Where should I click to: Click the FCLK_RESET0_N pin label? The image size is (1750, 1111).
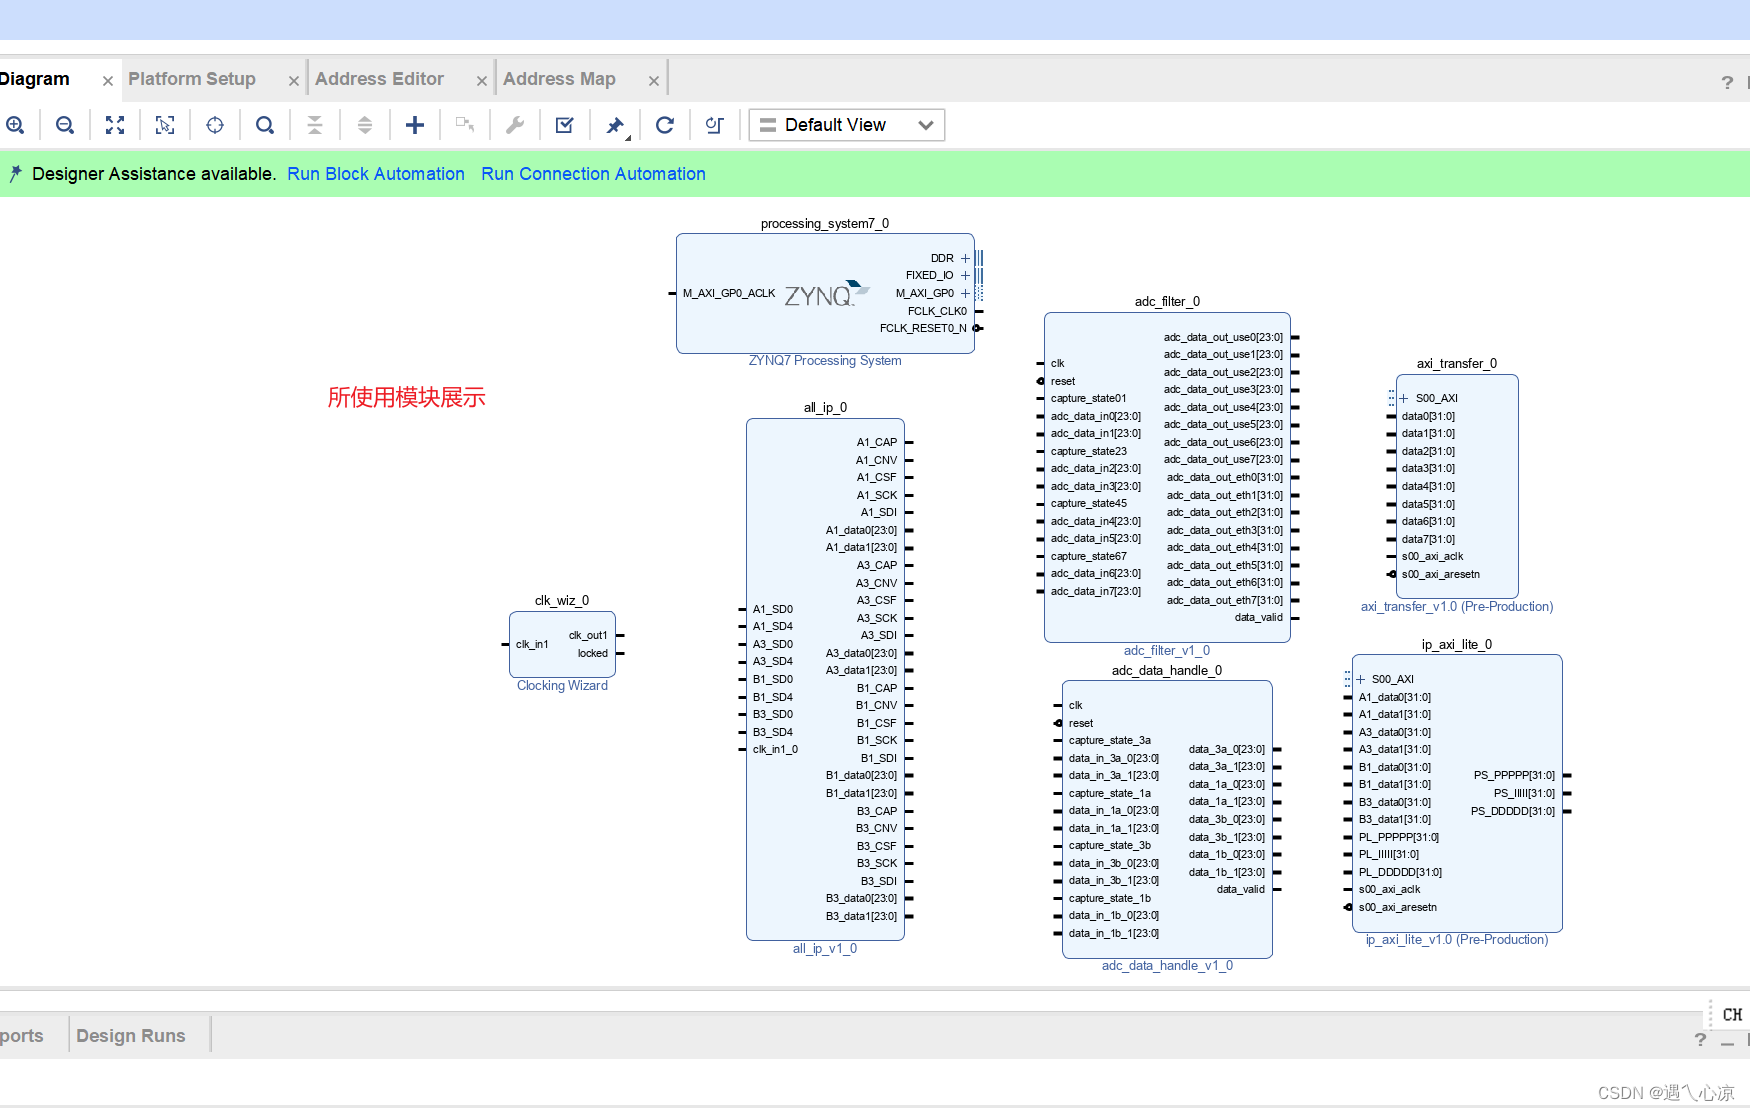pyautogui.click(x=923, y=328)
